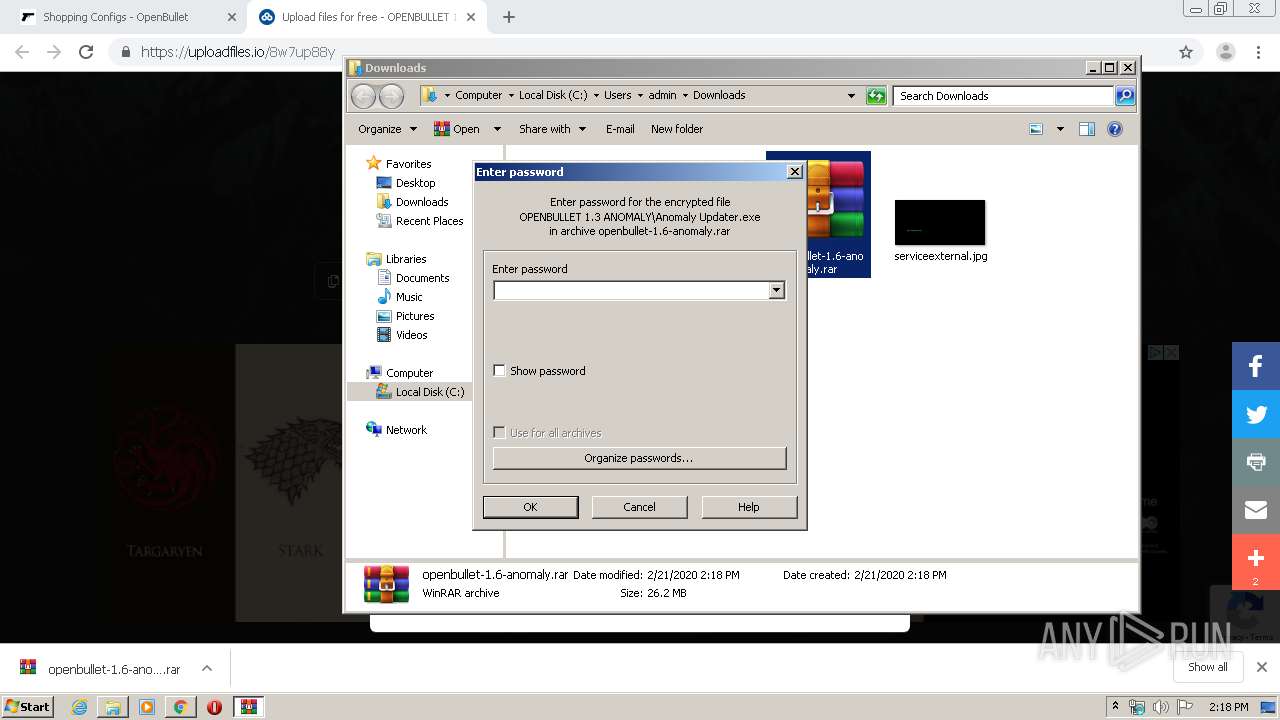Open Internet Explorer from the taskbar
This screenshot has width=1280, height=720.
tap(79, 707)
